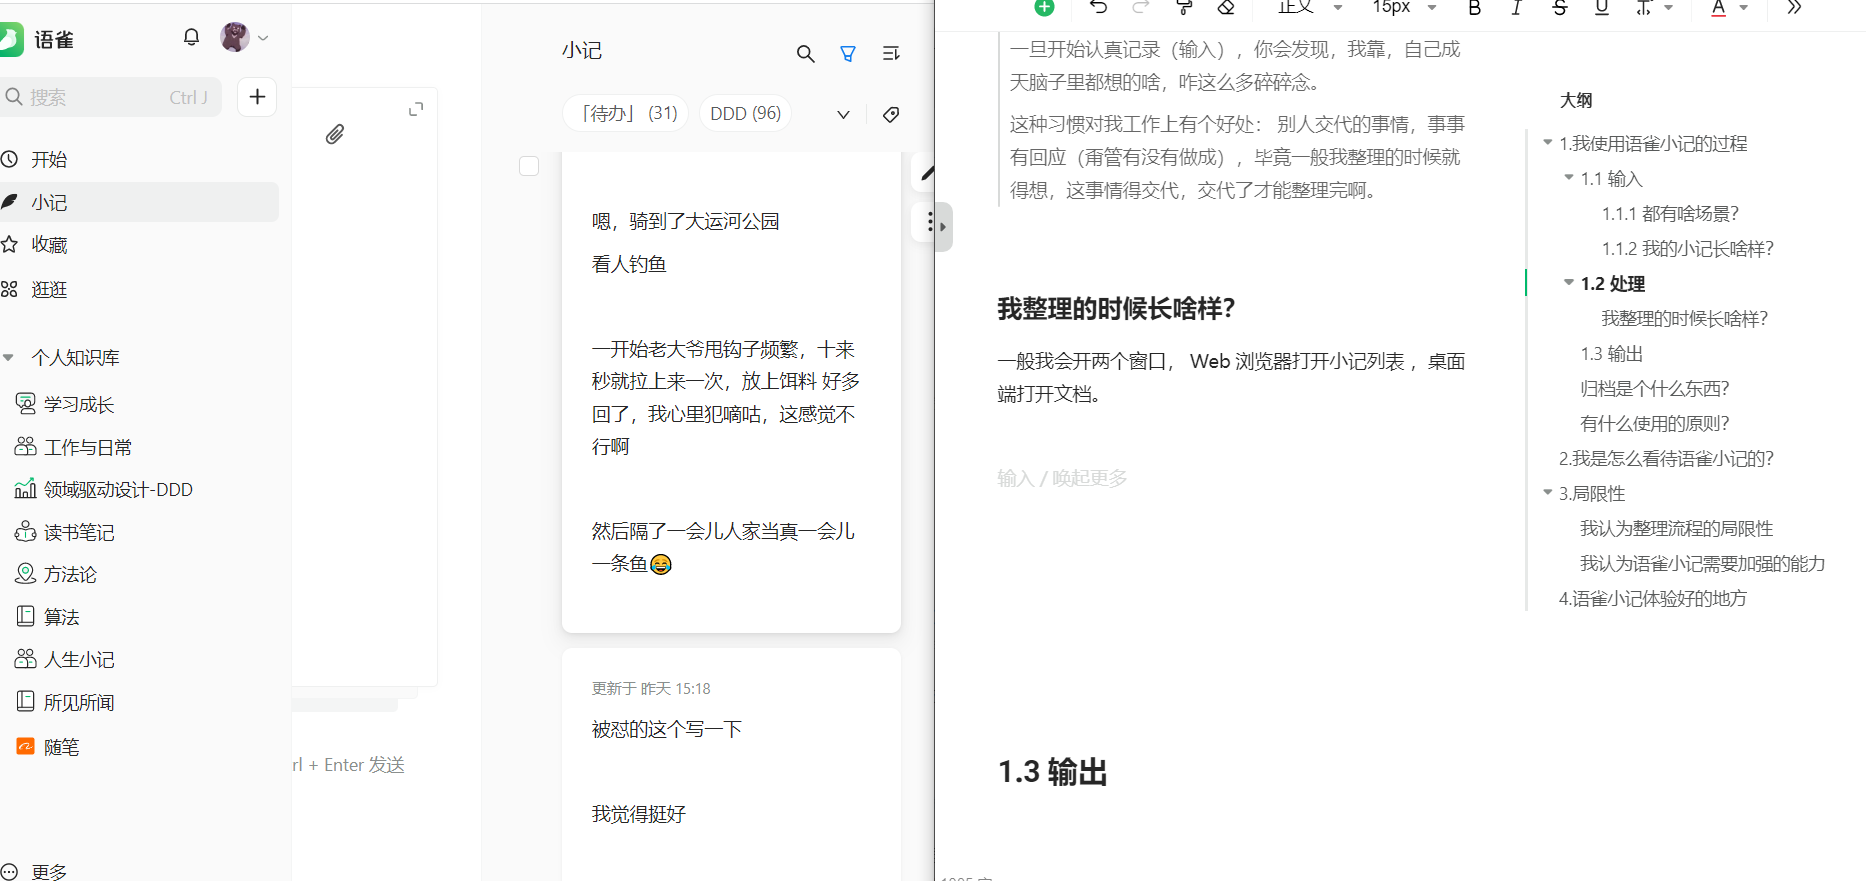
Task: Open 小记 in sidebar
Action: pos(137,202)
